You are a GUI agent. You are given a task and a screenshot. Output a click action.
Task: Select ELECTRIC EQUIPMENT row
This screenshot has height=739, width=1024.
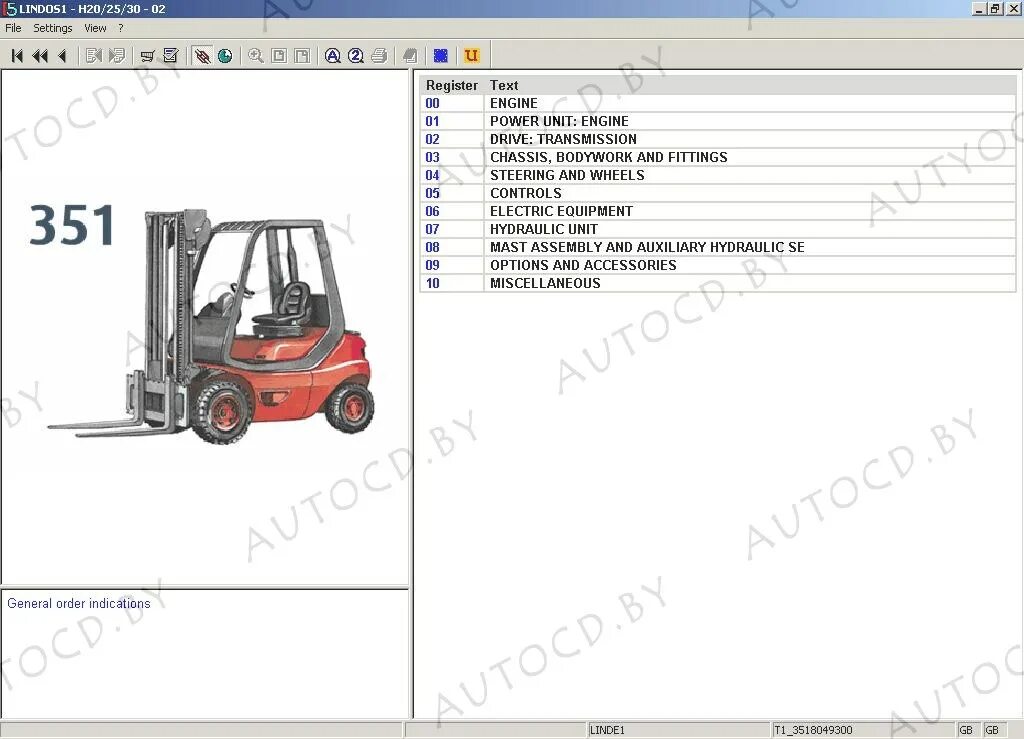tap(718, 211)
